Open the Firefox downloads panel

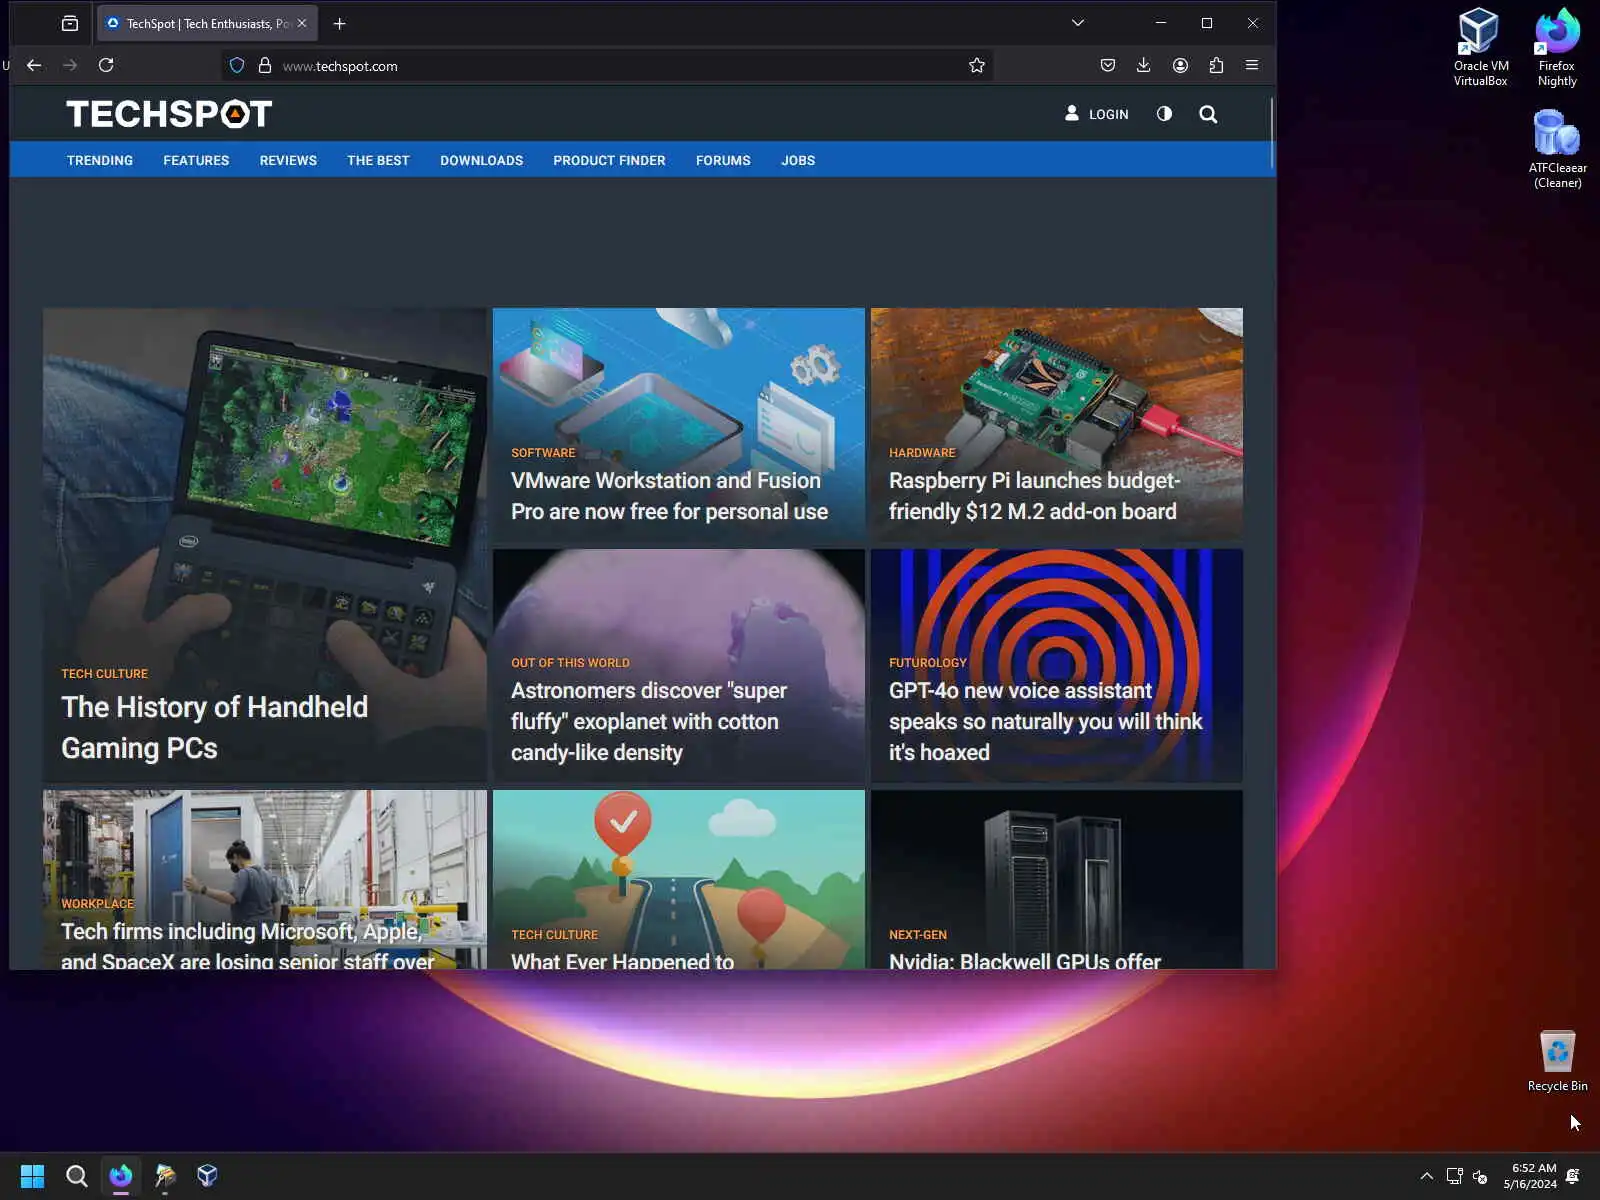(x=1144, y=65)
